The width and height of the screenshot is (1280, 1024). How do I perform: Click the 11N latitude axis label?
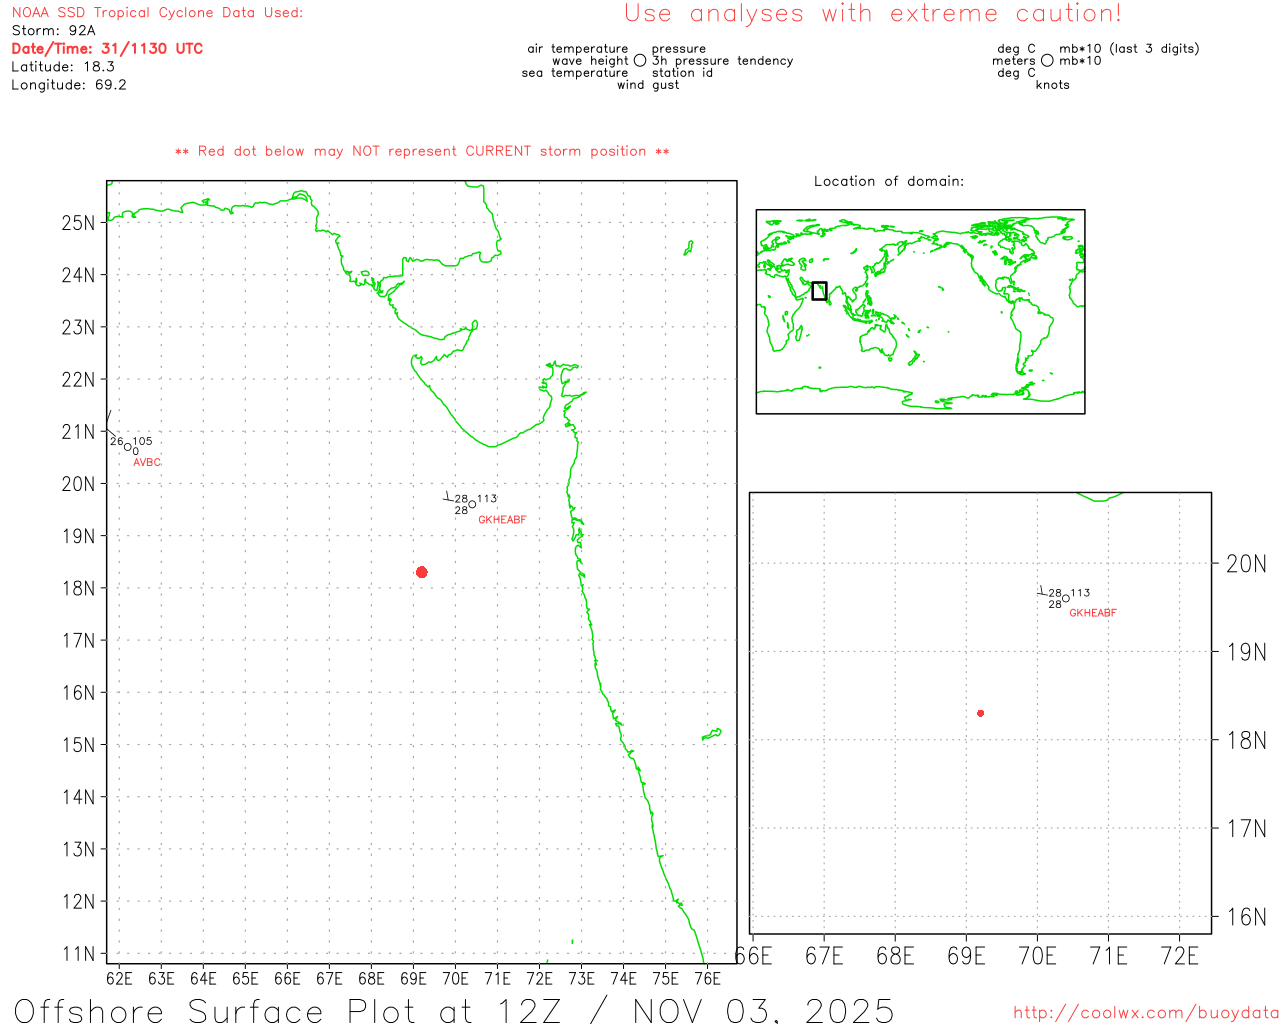tap(78, 954)
